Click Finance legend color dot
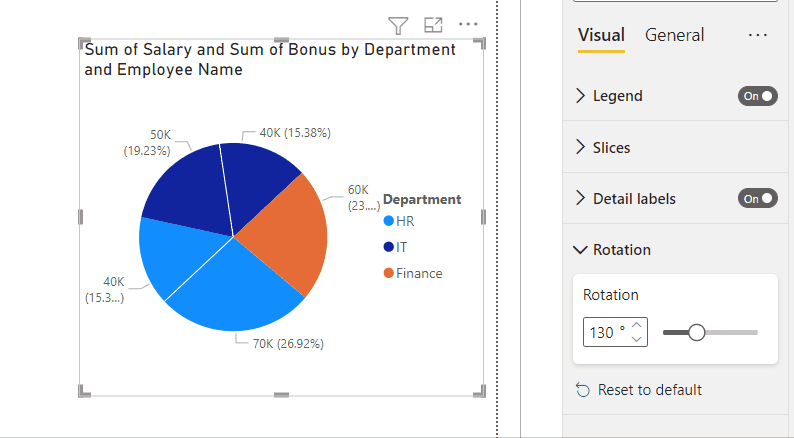This screenshot has width=794, height=438. pyautogui.click(x=389, y=273)
